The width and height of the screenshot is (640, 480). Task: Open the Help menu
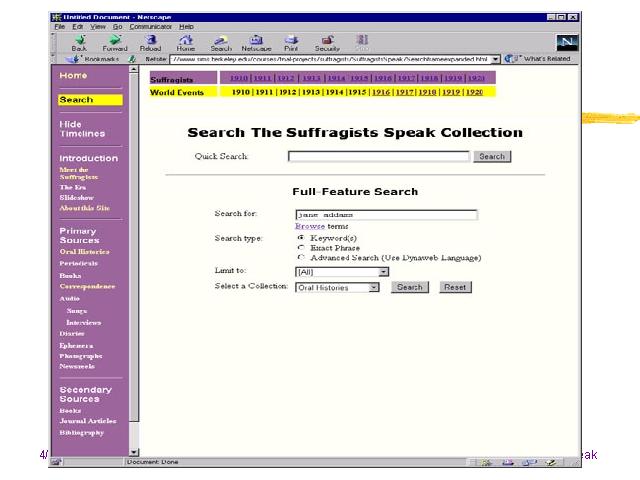point(186,27)
